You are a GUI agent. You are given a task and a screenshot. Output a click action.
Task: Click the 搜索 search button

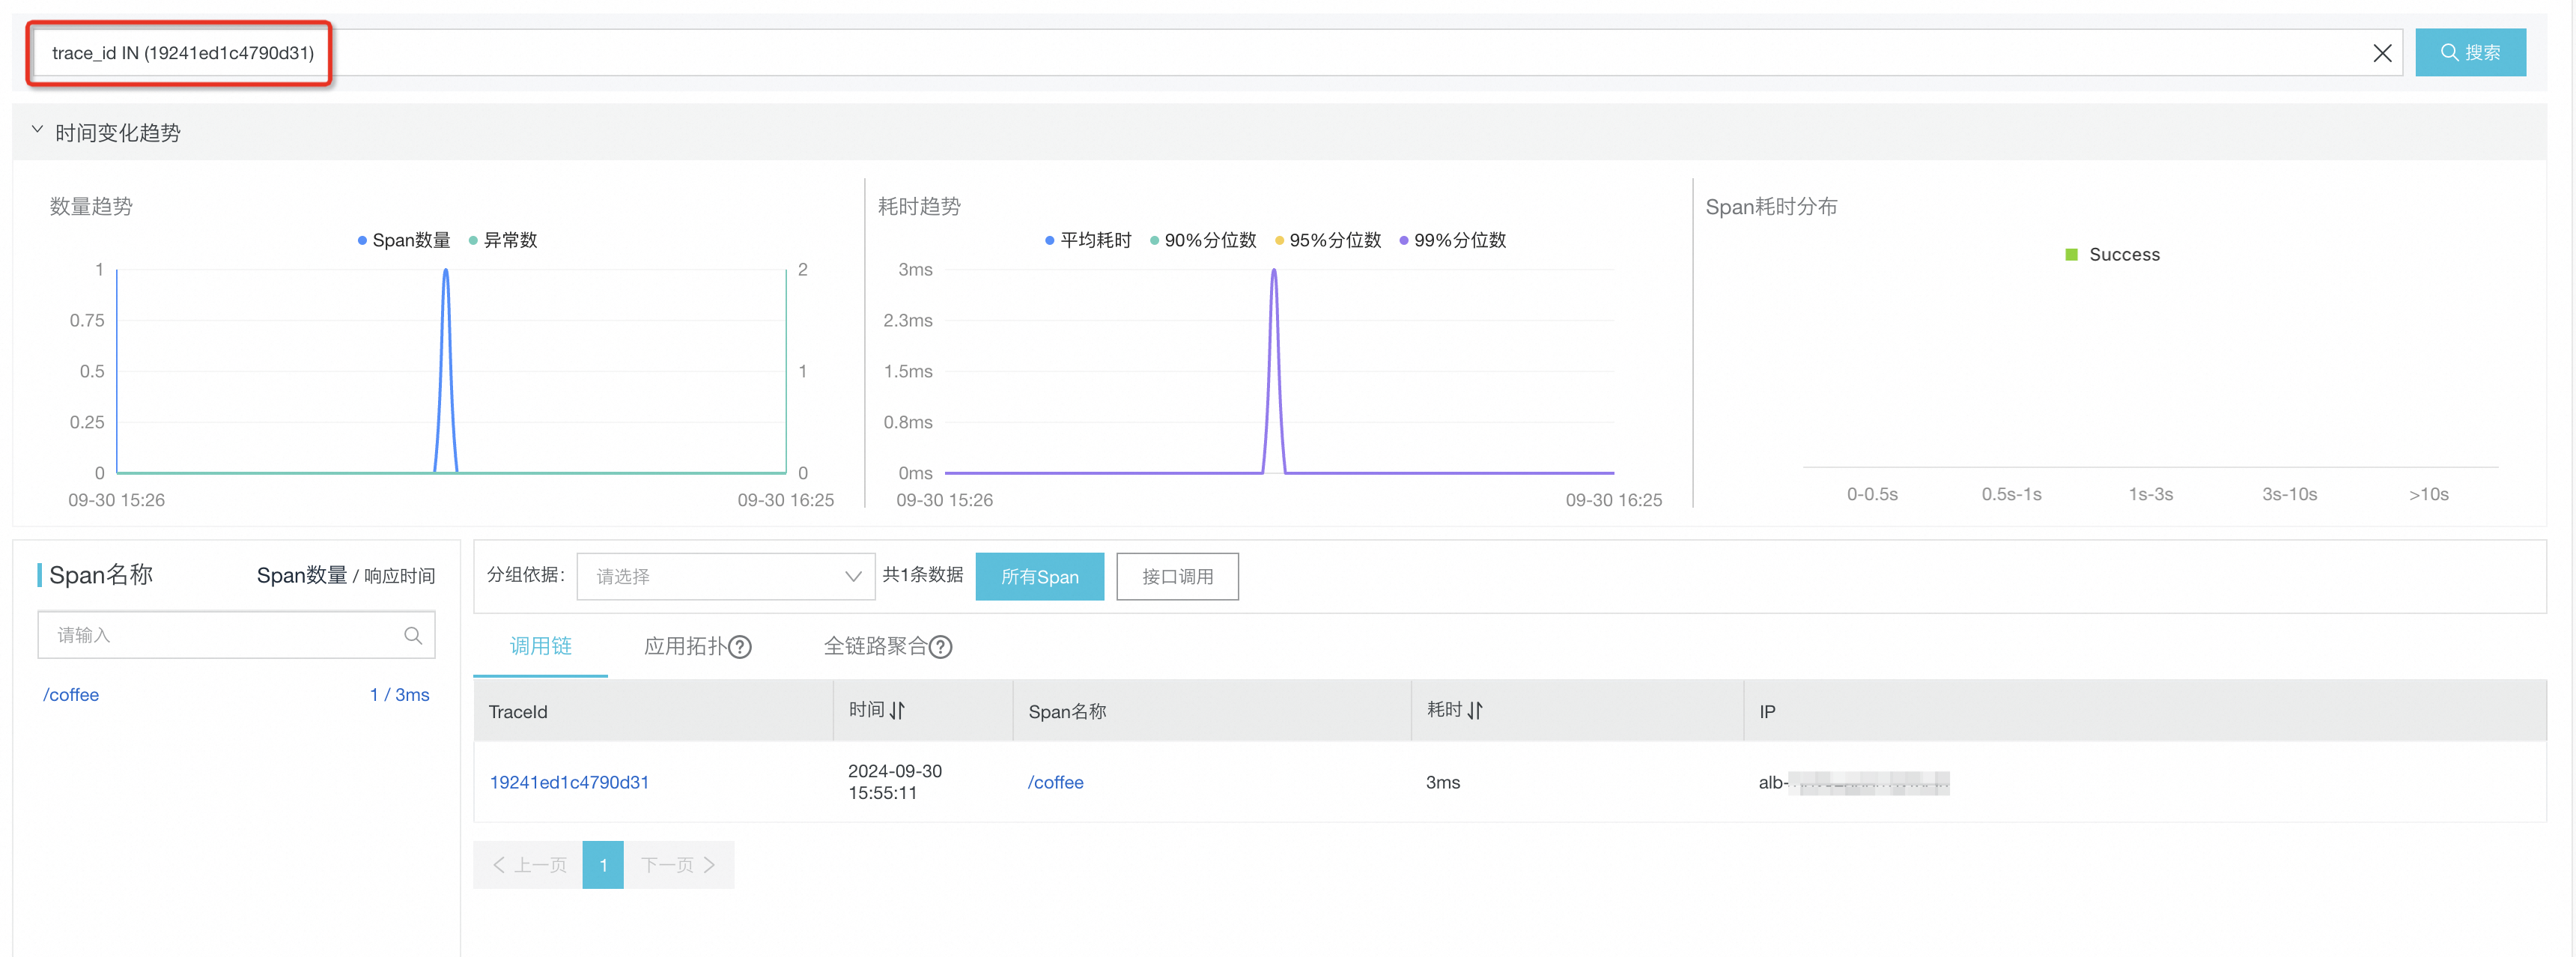[2470, 52]
